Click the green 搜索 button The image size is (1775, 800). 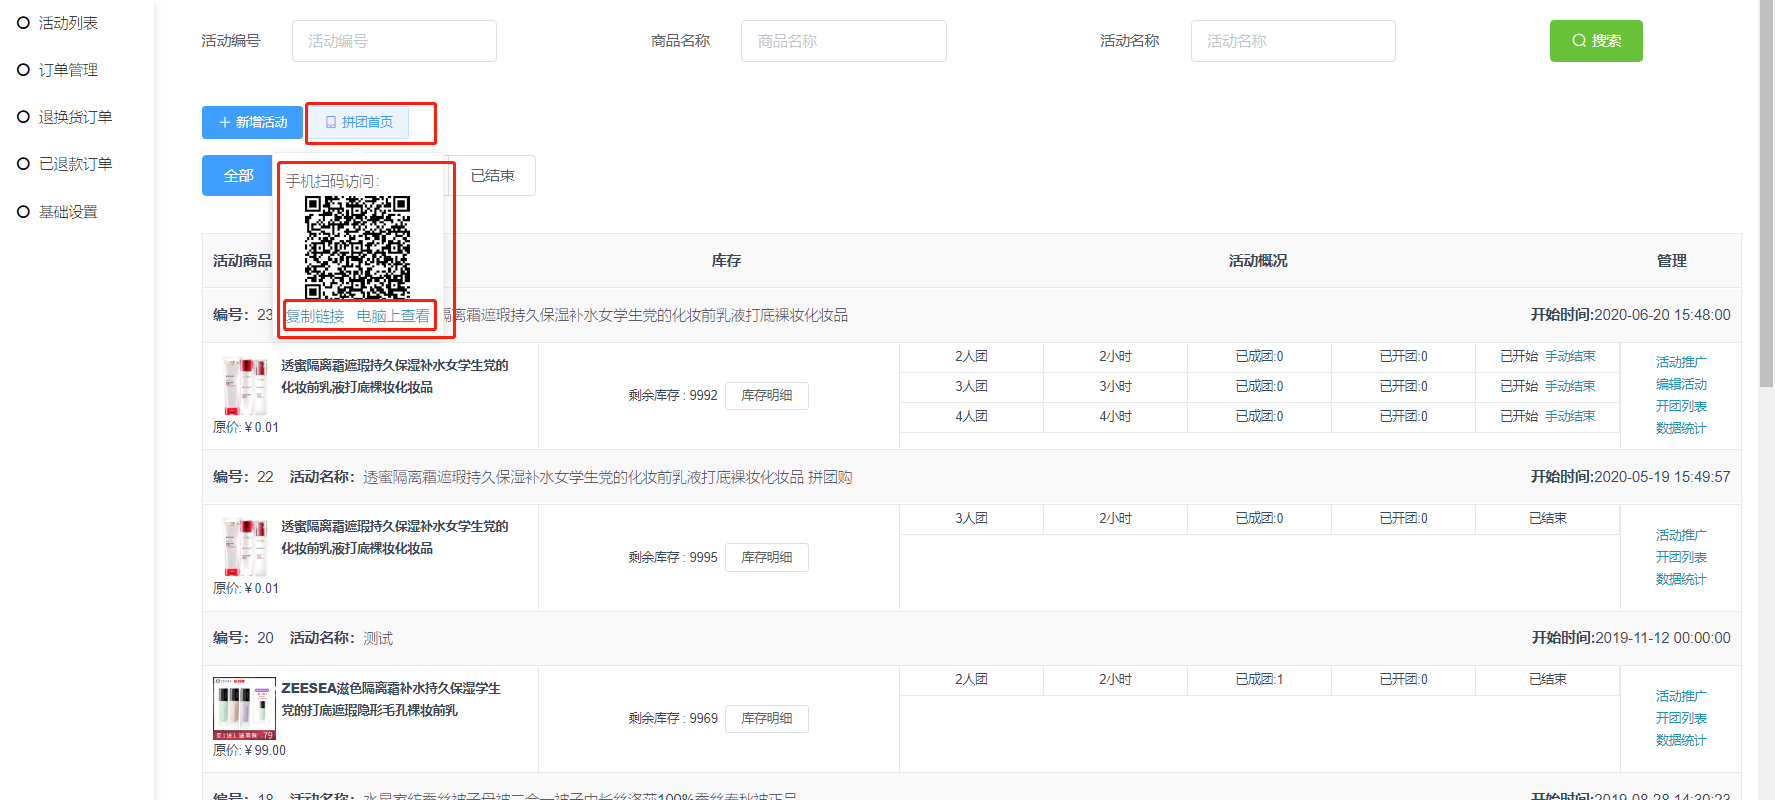coord(1596,41)
